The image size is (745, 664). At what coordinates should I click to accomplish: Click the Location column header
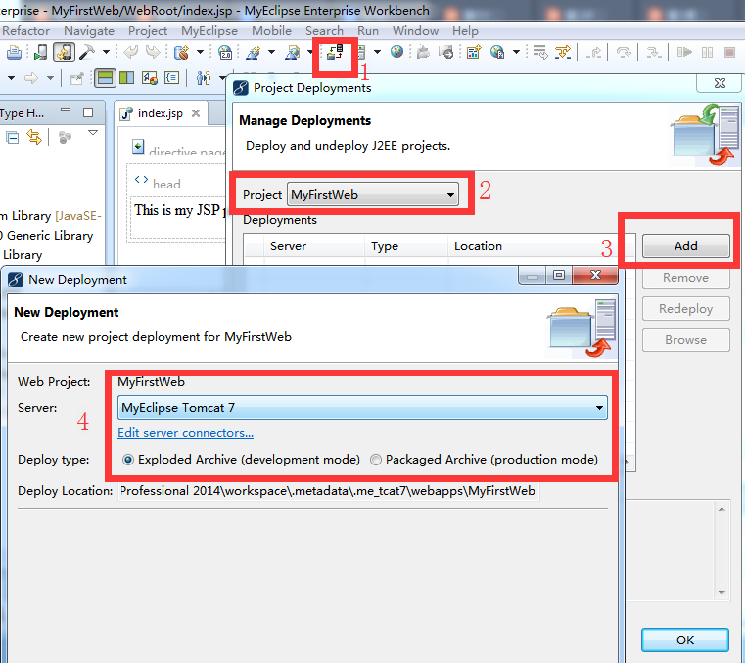click(x=541, y=246)
